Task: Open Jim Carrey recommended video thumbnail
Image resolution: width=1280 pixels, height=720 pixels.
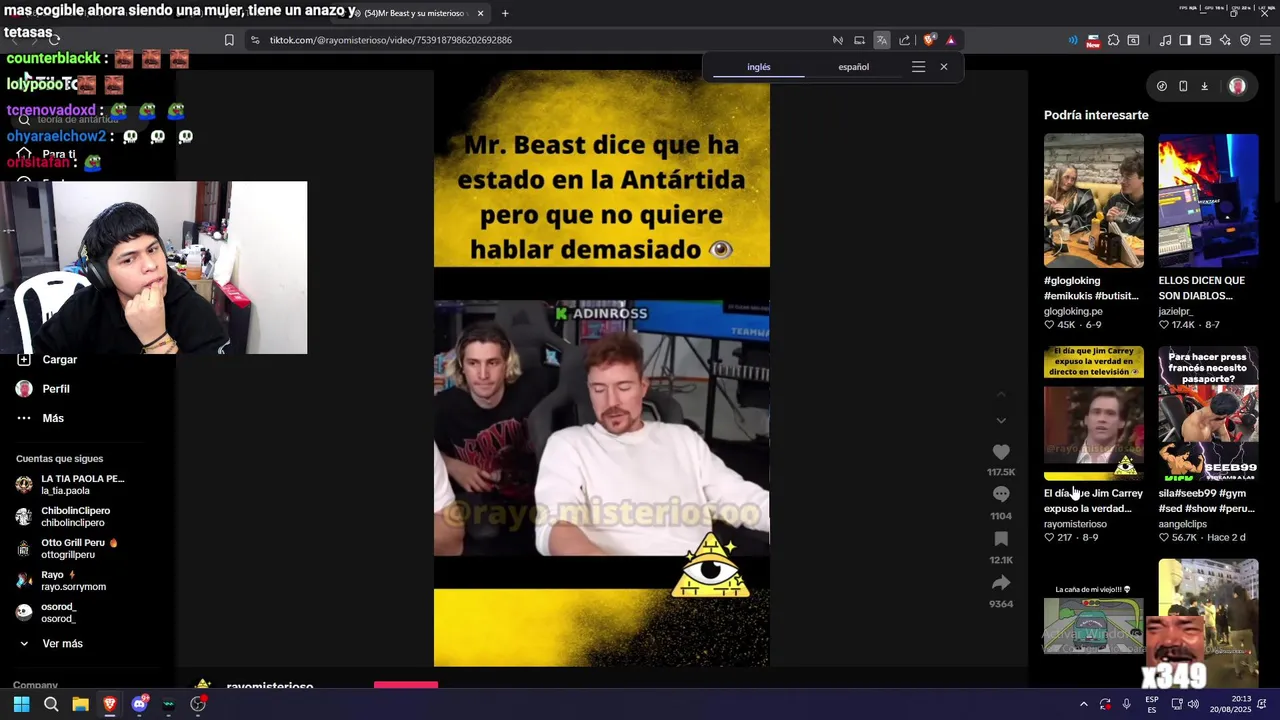Action: pyautogui.click(x=1093, y=413)
